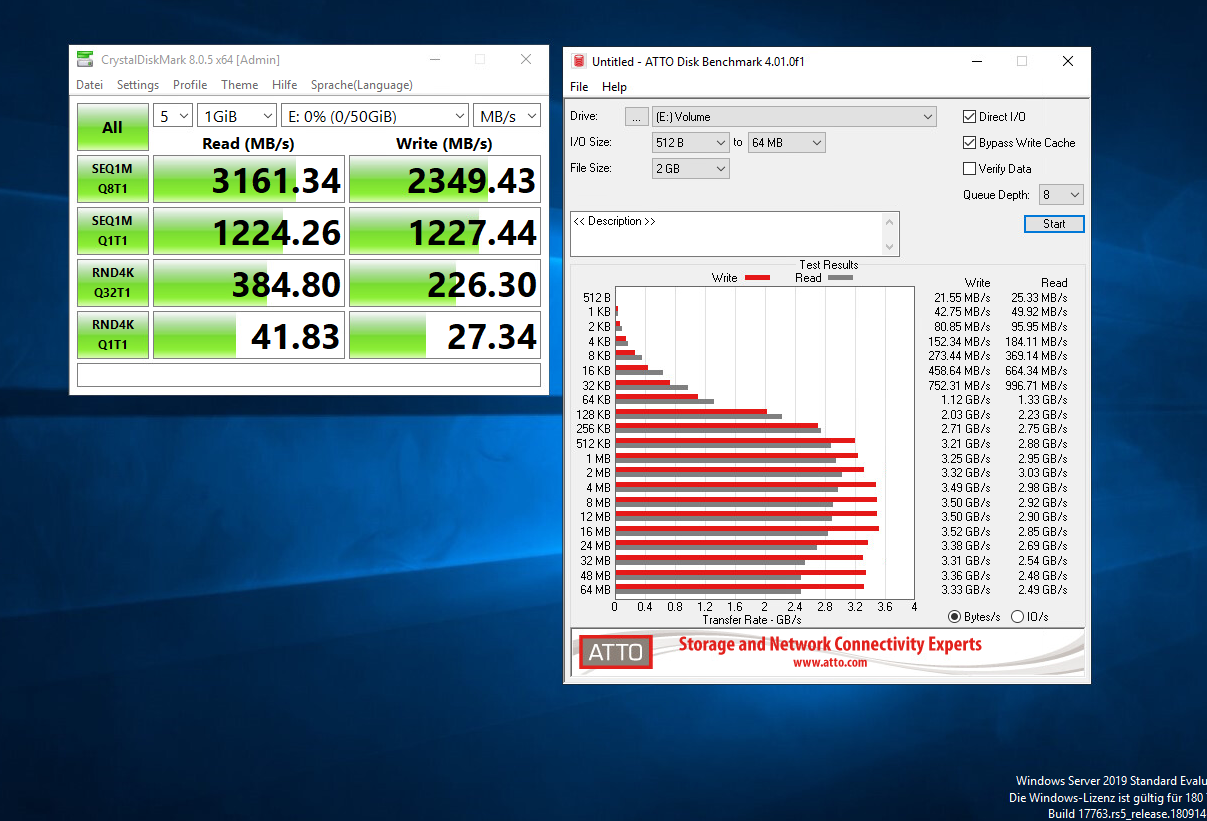The width and height of the screenshot is (1207, 821).
Task: Click the RND4K Q1T1 write value 27.34
Action: [x=445, y=335]
